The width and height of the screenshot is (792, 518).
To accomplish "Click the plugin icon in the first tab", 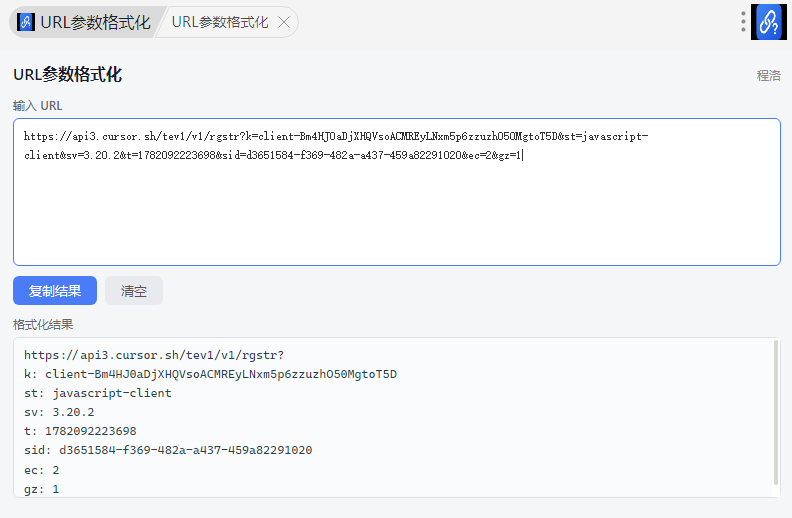I will [x=26, y=22].
